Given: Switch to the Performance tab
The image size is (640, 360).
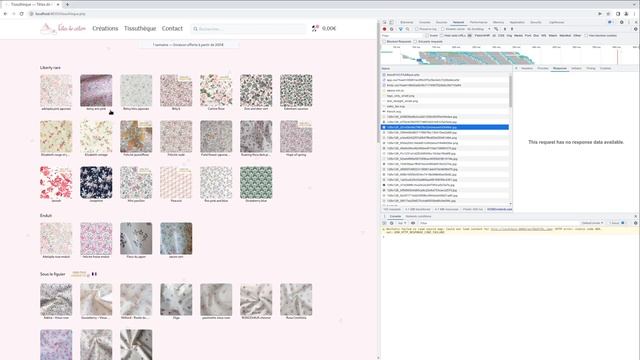Looking at the screenshot, I should click(478, 22).
